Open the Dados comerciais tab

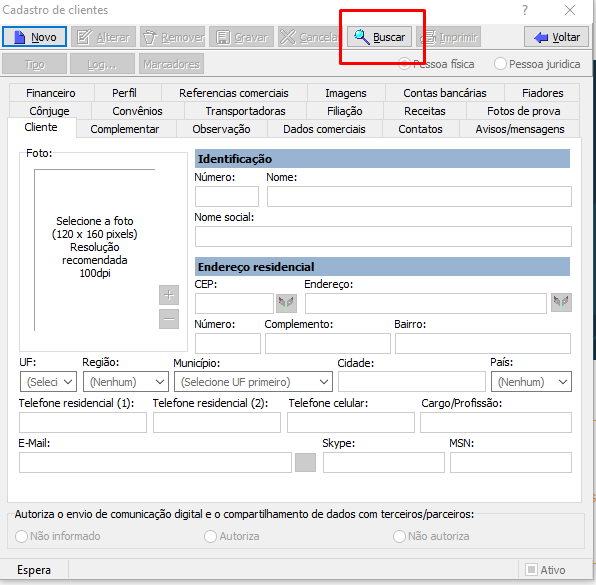pyautogui.click(x=324, y=129)
